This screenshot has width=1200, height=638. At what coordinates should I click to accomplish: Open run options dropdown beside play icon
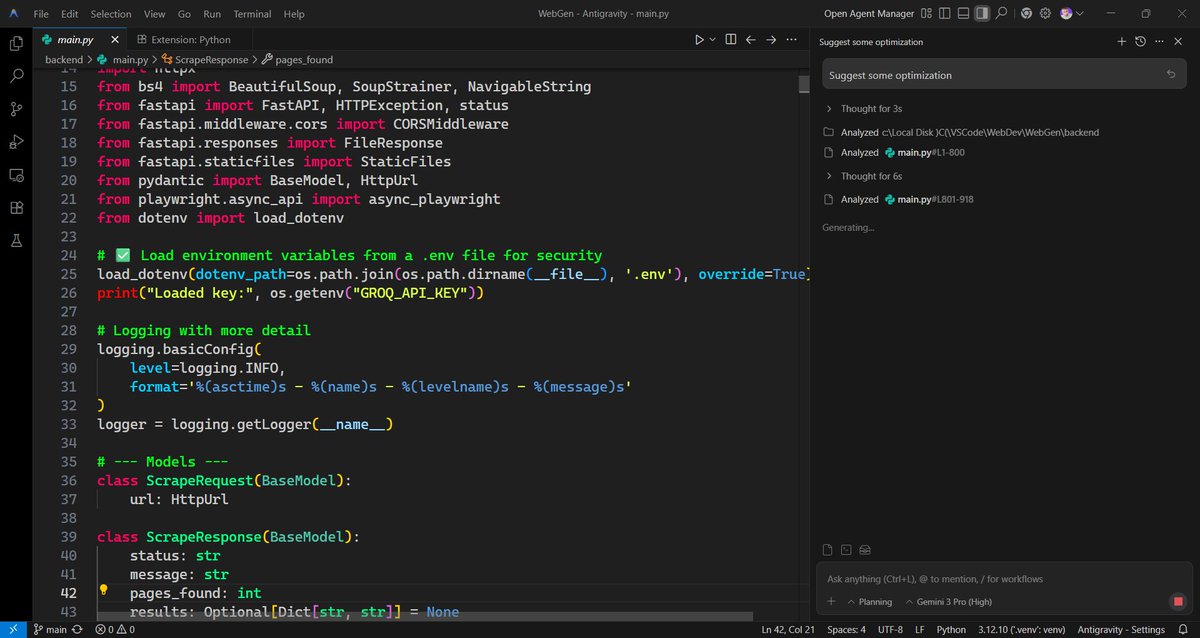coord(712,40)
